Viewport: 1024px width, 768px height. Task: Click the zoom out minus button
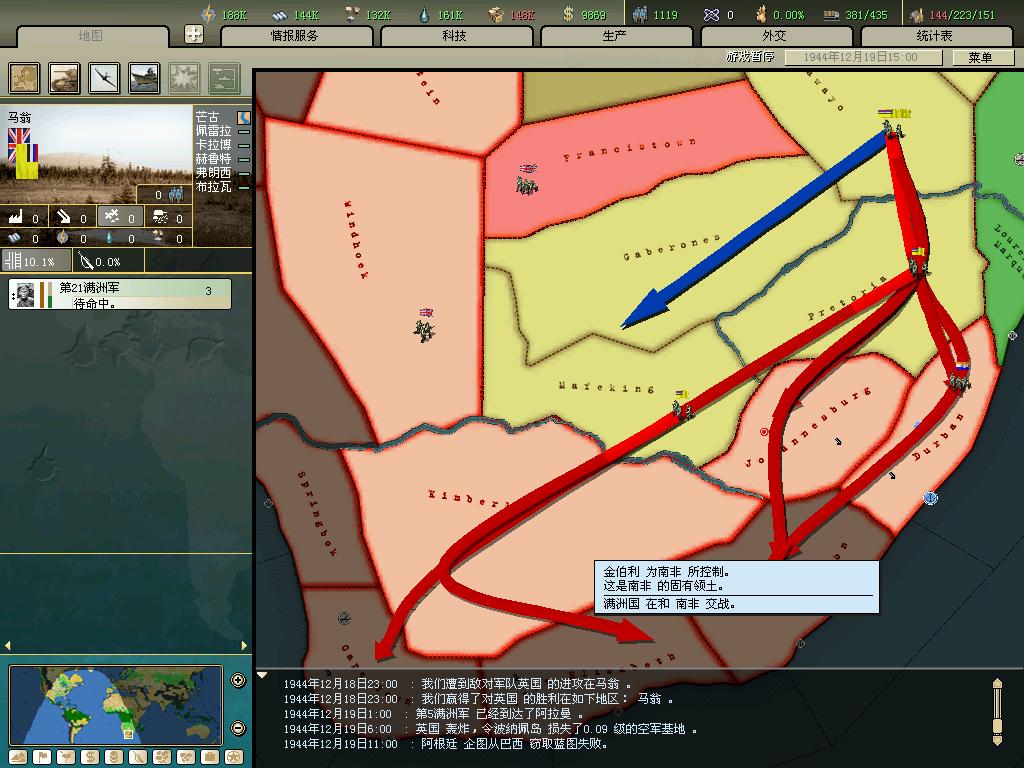[x=238, y=728]
